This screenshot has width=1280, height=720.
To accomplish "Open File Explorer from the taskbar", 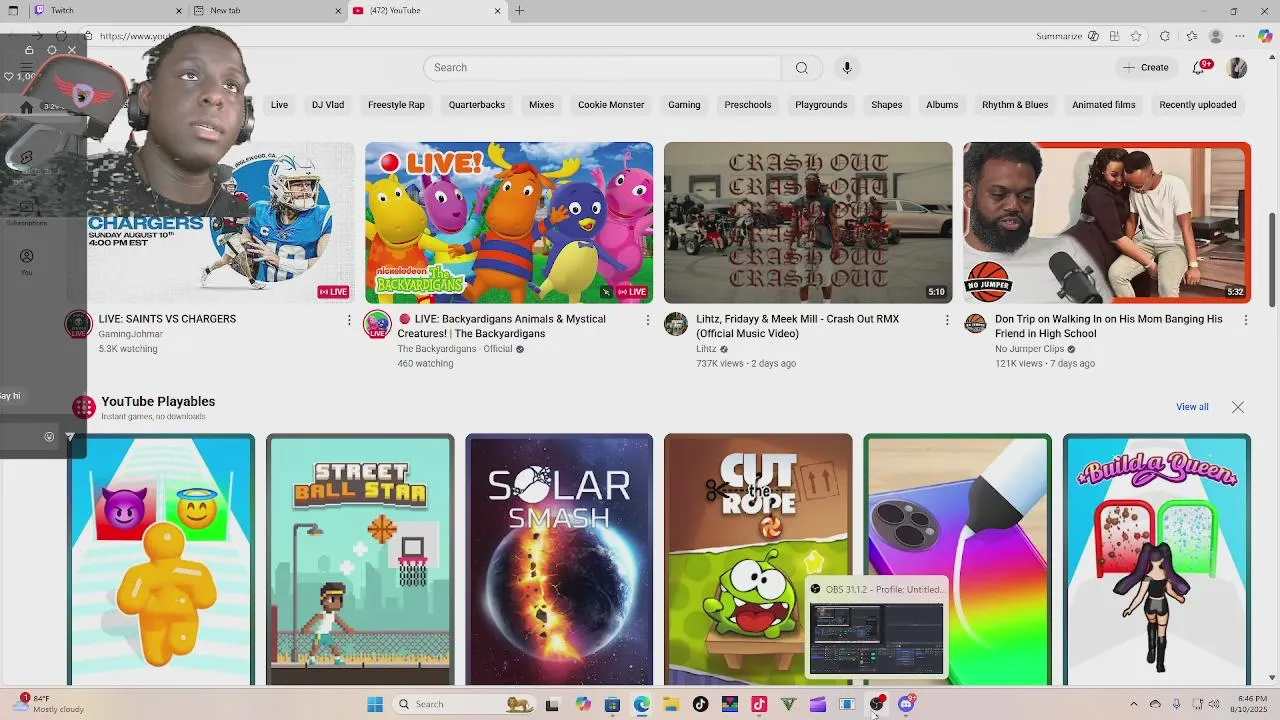I will pos(671,704).
